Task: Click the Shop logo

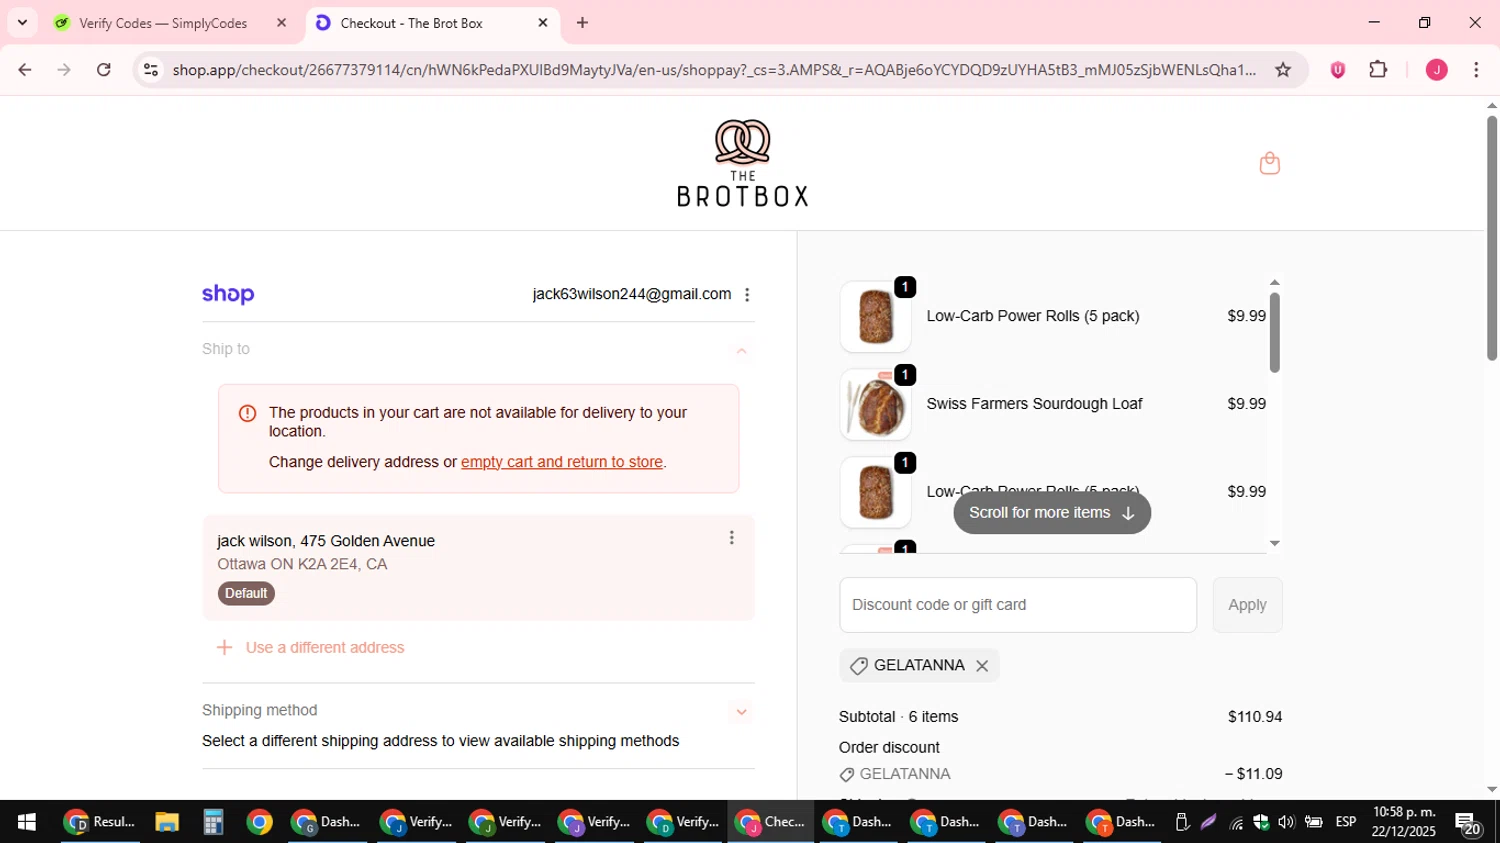Action: coord(228,294)
